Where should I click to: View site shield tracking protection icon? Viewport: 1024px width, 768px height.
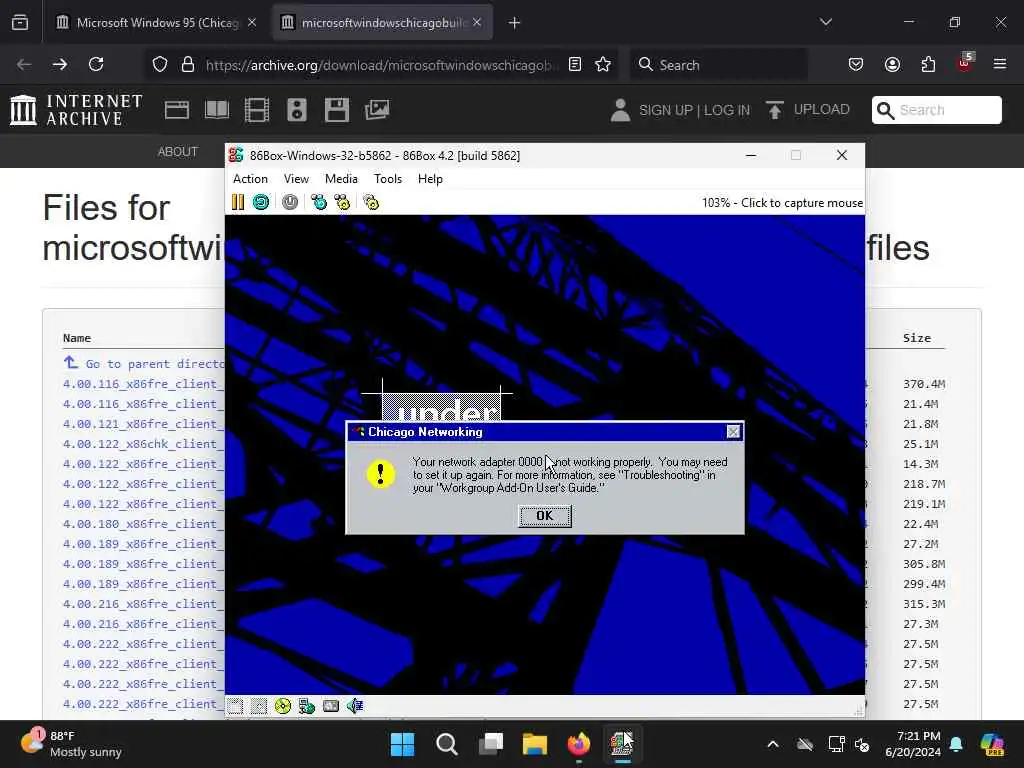pyautogui.click(x=160, y=64)
